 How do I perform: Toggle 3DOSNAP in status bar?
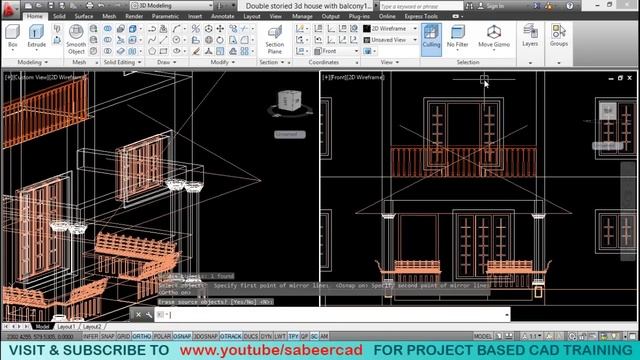pos(205,336)
